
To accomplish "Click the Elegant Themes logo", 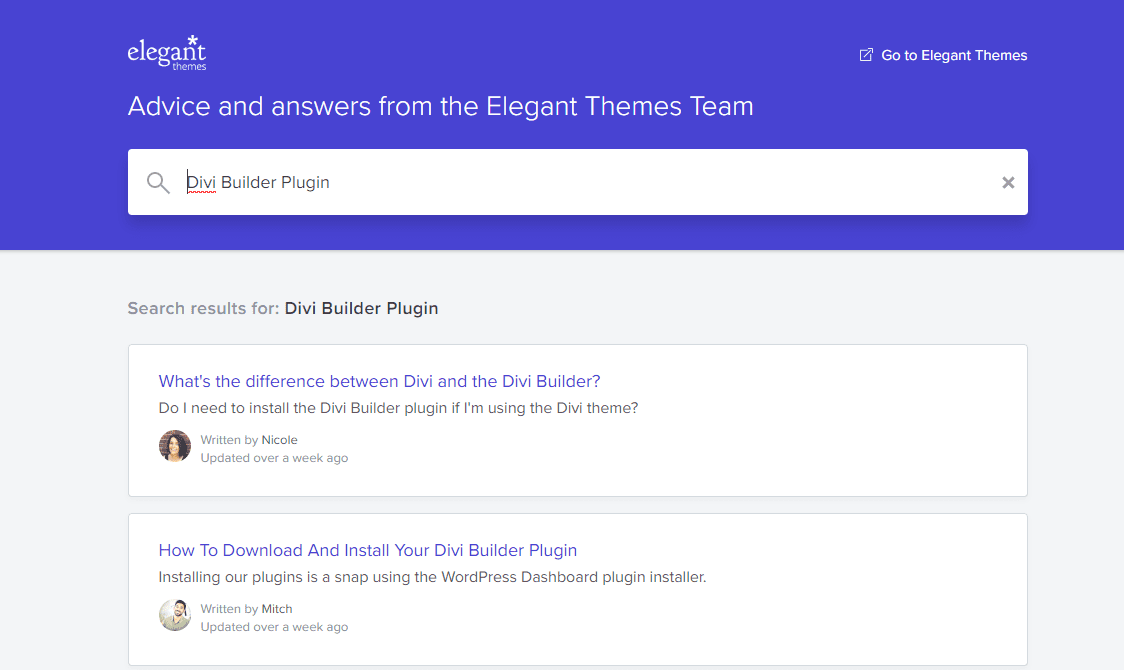I will (167, 52).
